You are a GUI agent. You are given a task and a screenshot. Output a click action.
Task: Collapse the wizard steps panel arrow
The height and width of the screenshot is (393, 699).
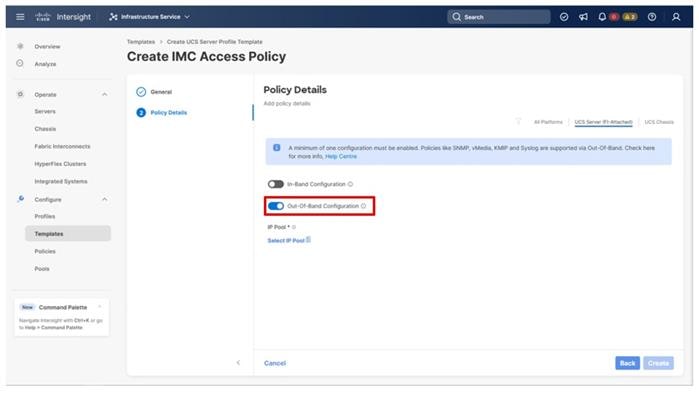click(x=238, y=363)
